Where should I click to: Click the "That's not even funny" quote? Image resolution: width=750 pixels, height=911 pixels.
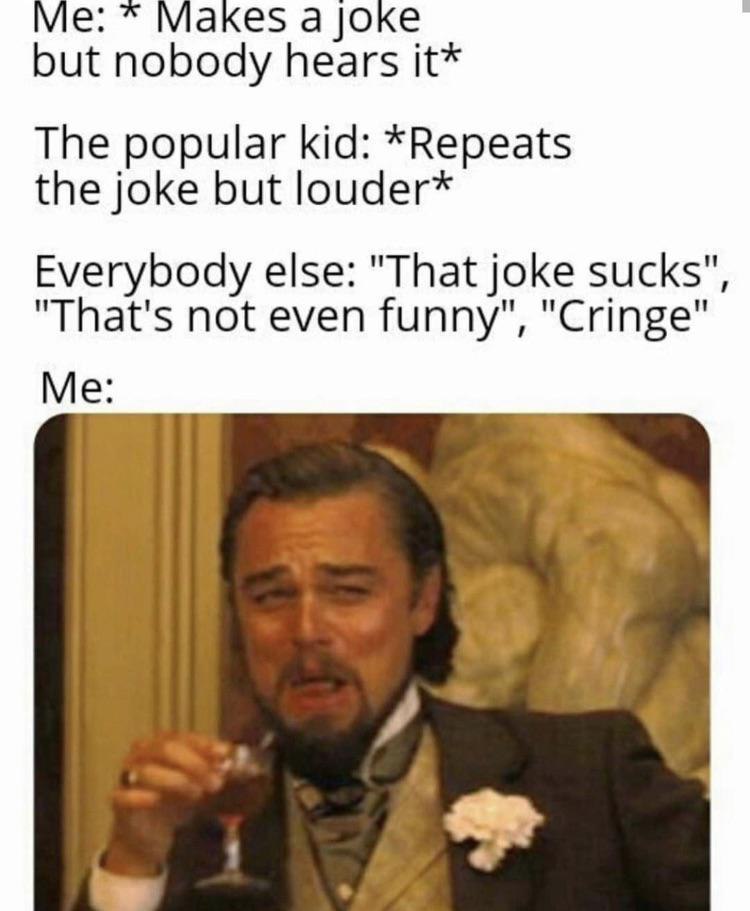(x=277, y=318)
